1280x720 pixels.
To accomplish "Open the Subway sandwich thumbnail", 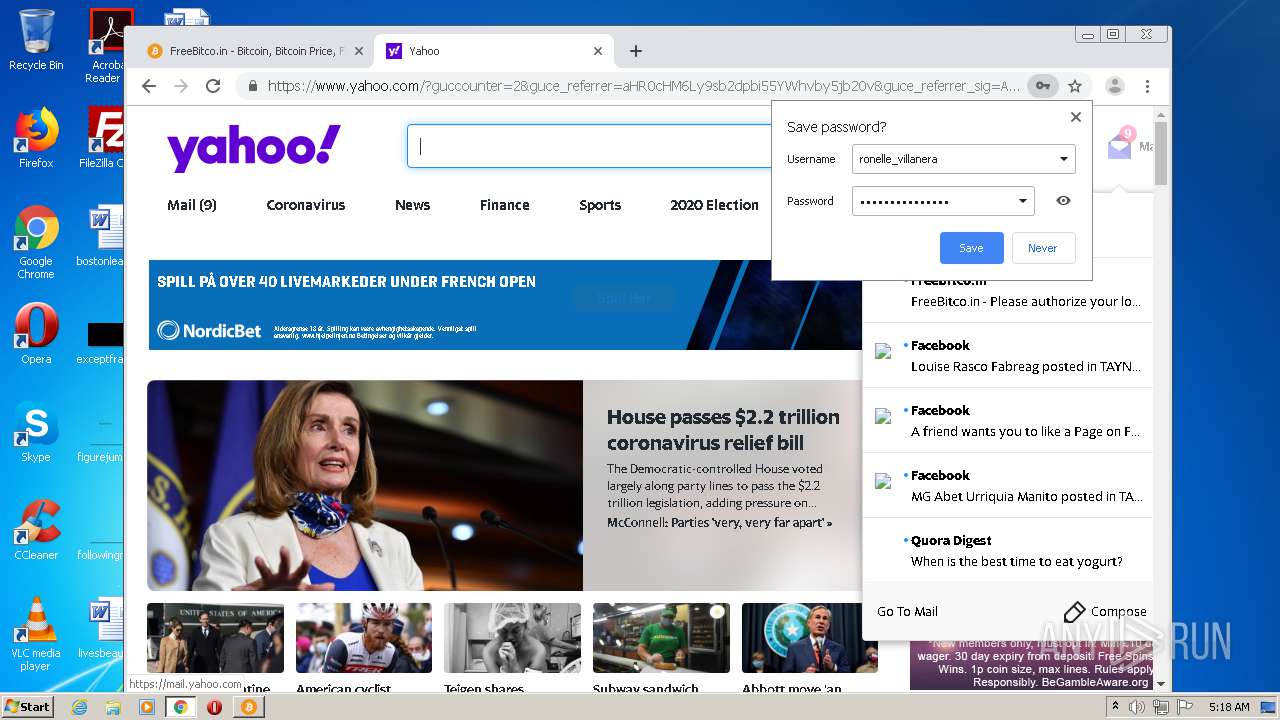I will point(661,638).
